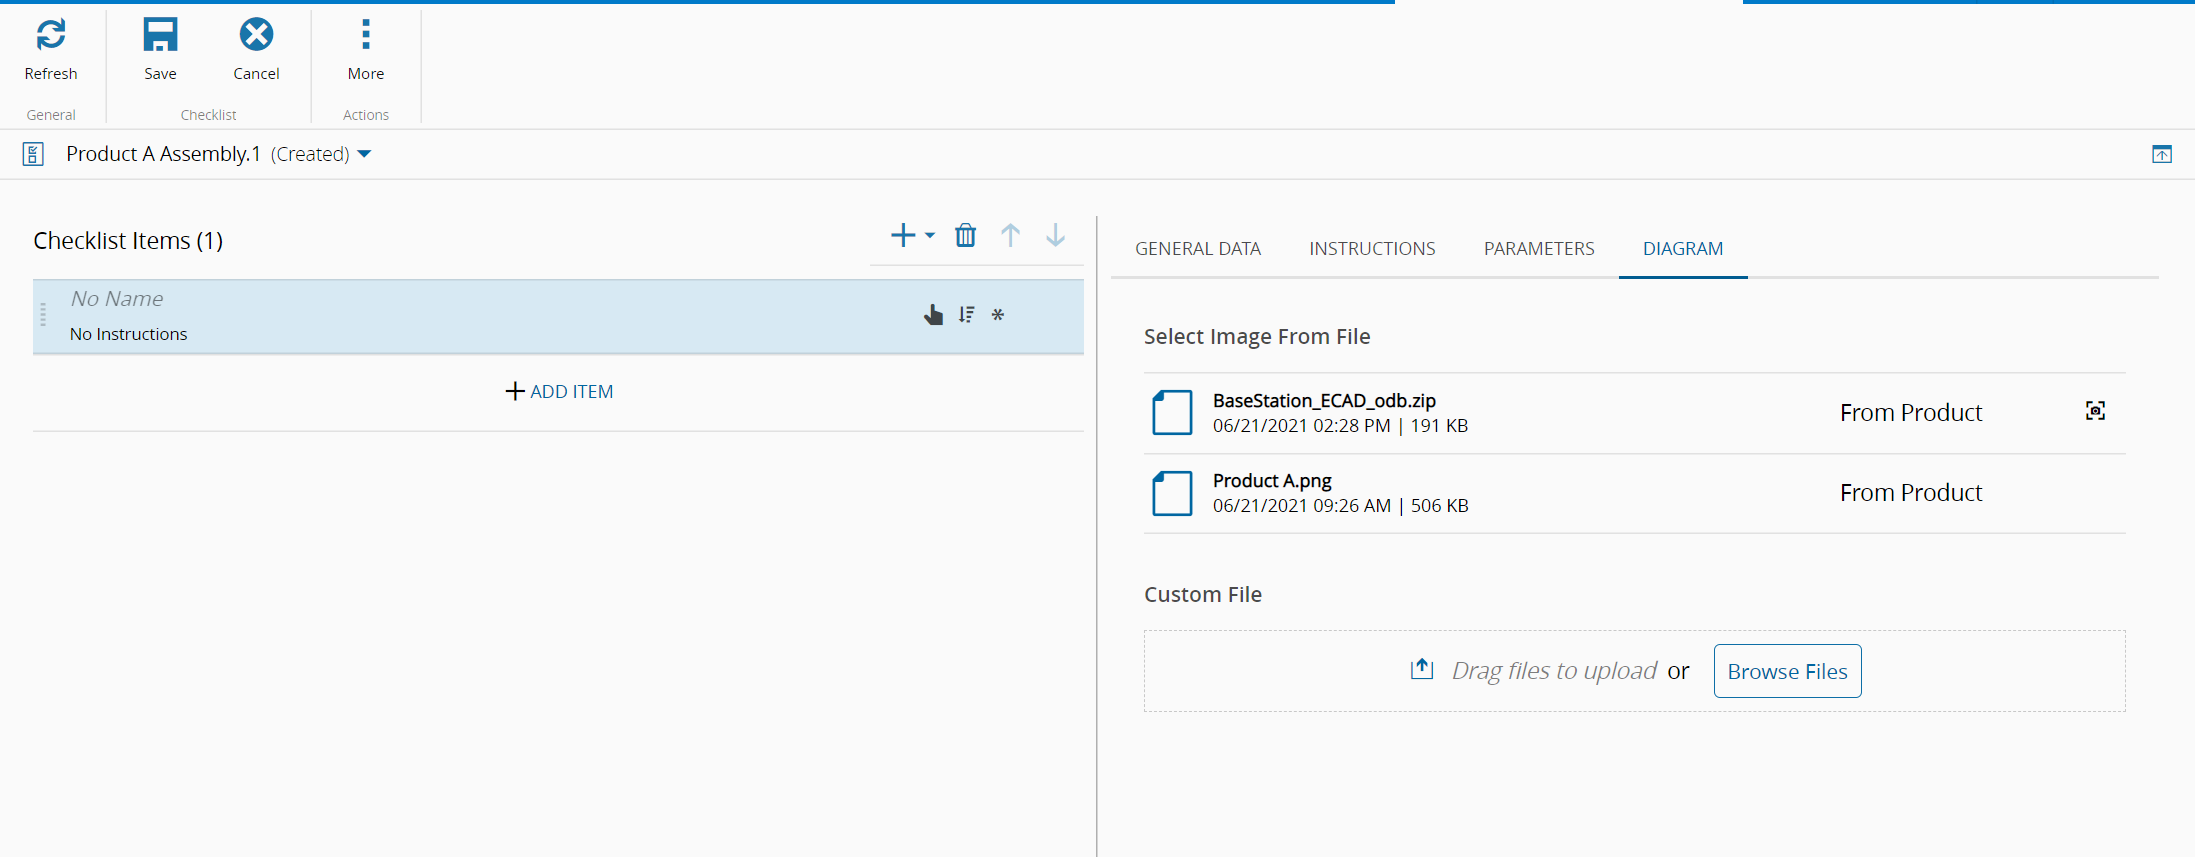This screenshot has width=2195, height=857.
Task: Move checklist item up with arrow
Action: (x=1010, y=236)
